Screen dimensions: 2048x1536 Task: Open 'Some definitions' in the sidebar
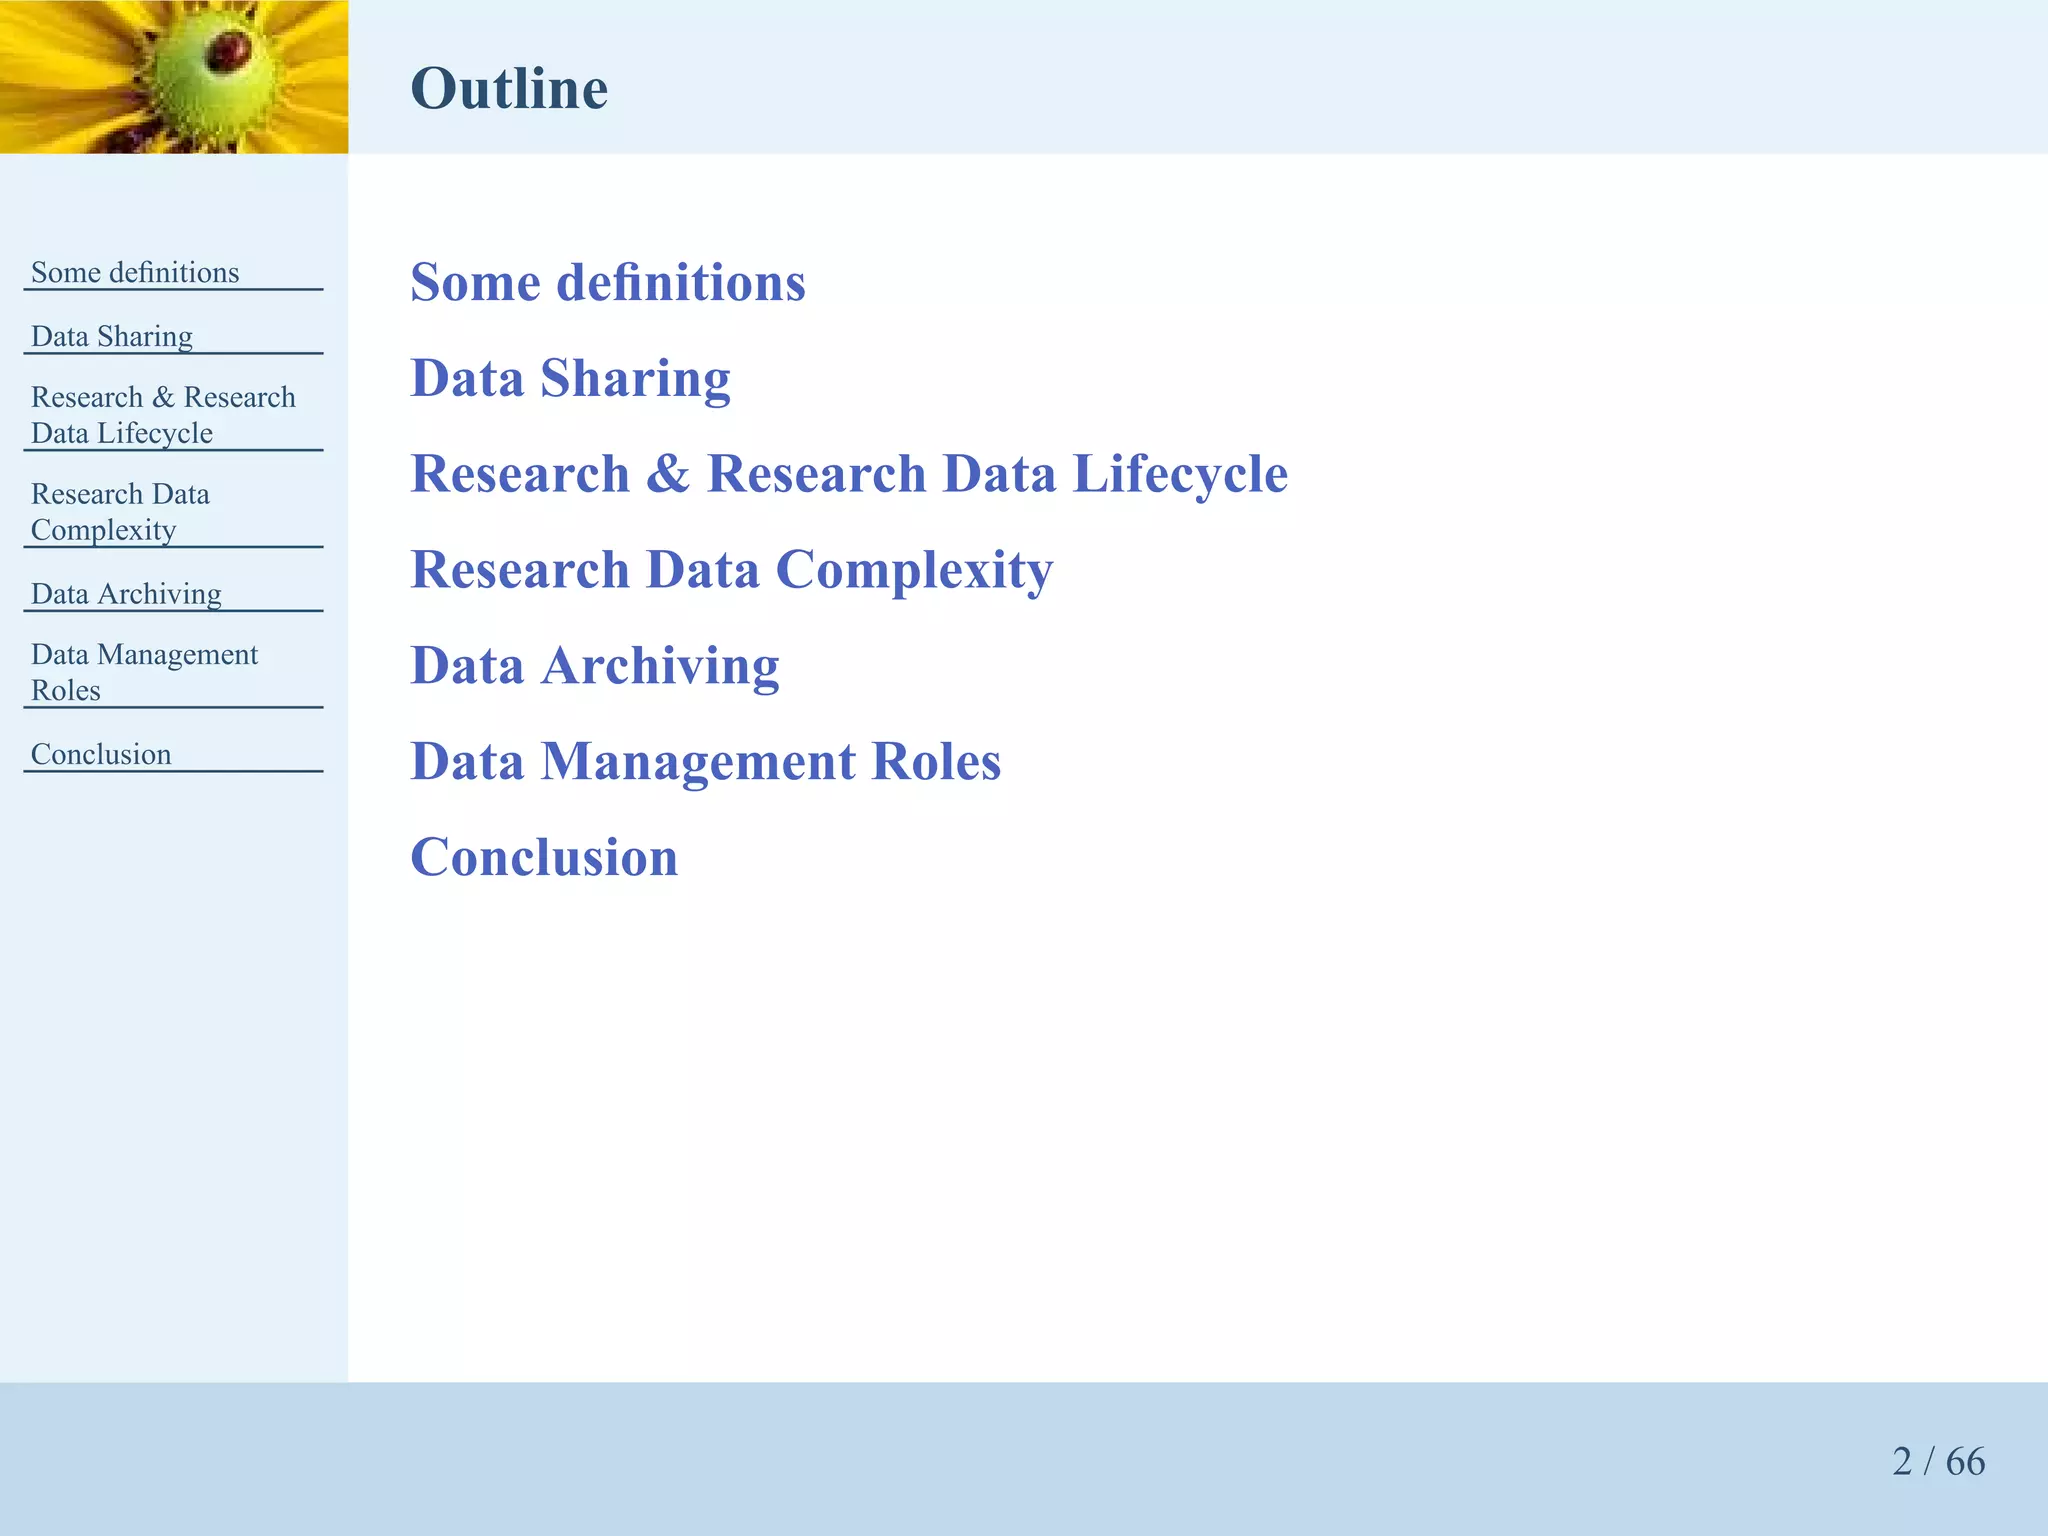(x=135, y=272)
